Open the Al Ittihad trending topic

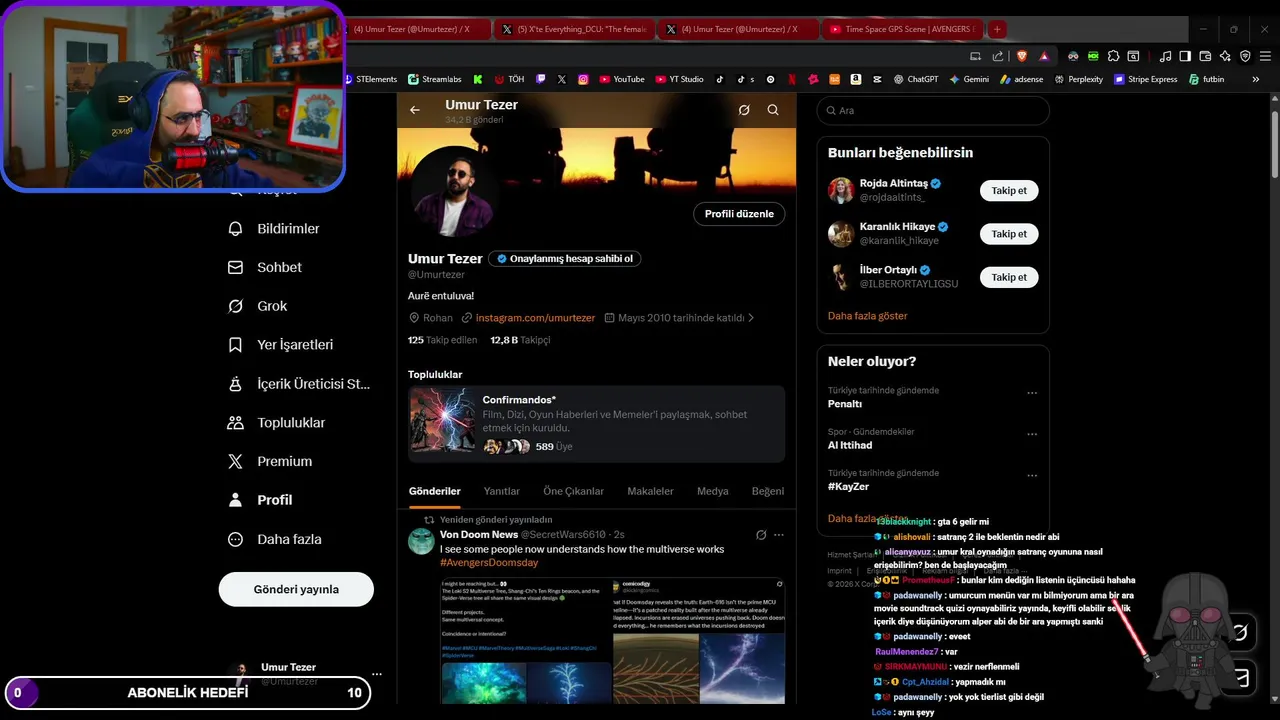pyautogui.click(x=850, y=445)
